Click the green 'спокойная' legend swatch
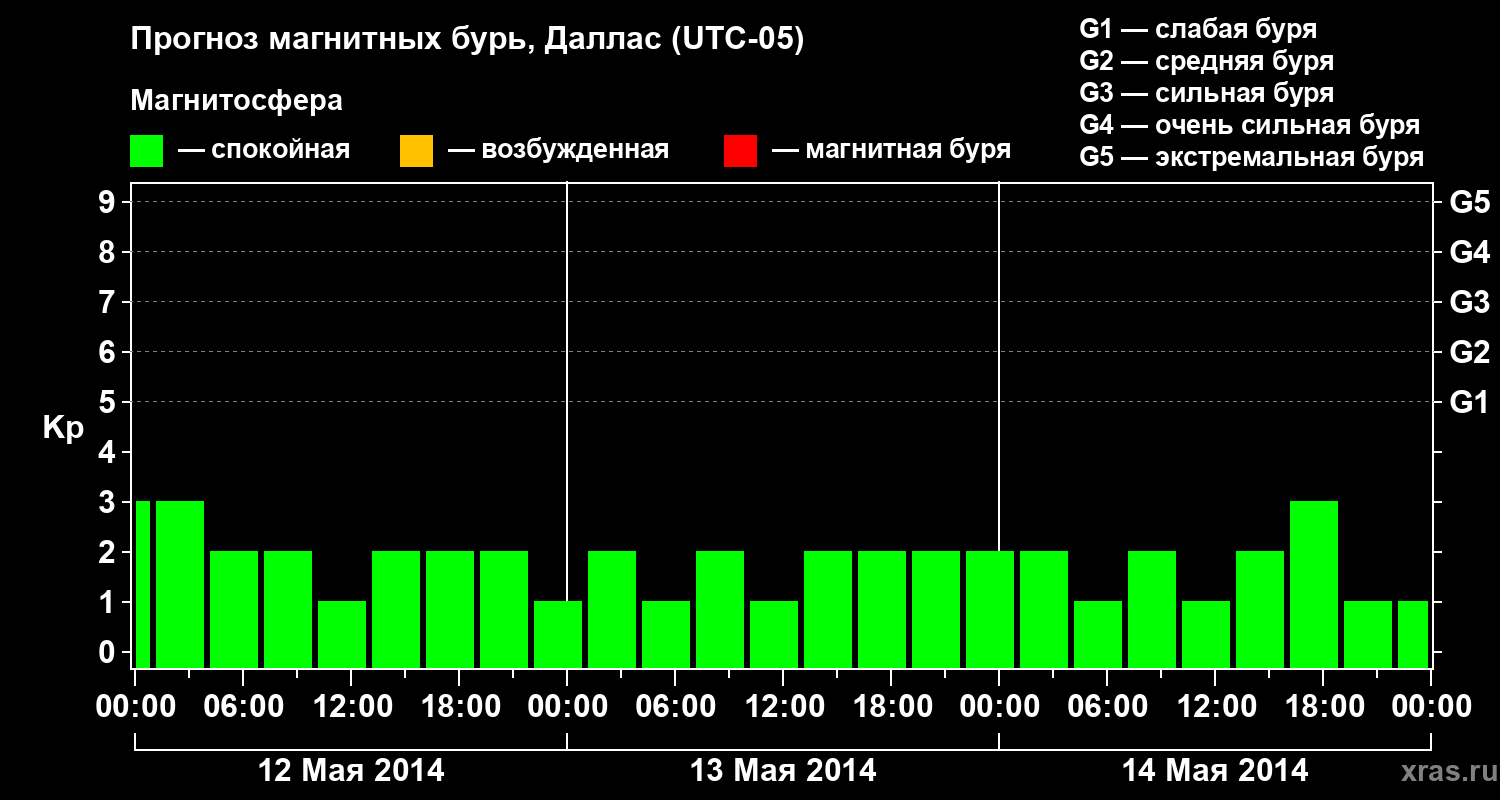Image resolution: width=1500 pixels, height=800 pixels. point(146,150)
